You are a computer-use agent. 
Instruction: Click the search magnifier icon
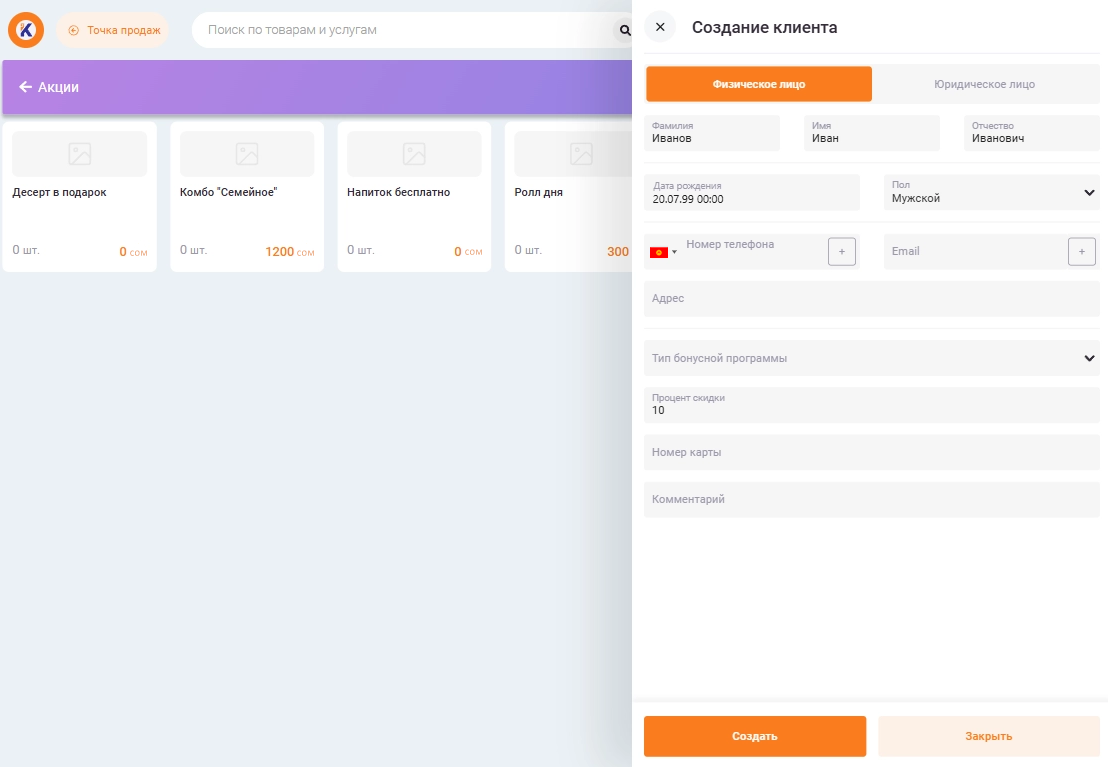[625, 30]
